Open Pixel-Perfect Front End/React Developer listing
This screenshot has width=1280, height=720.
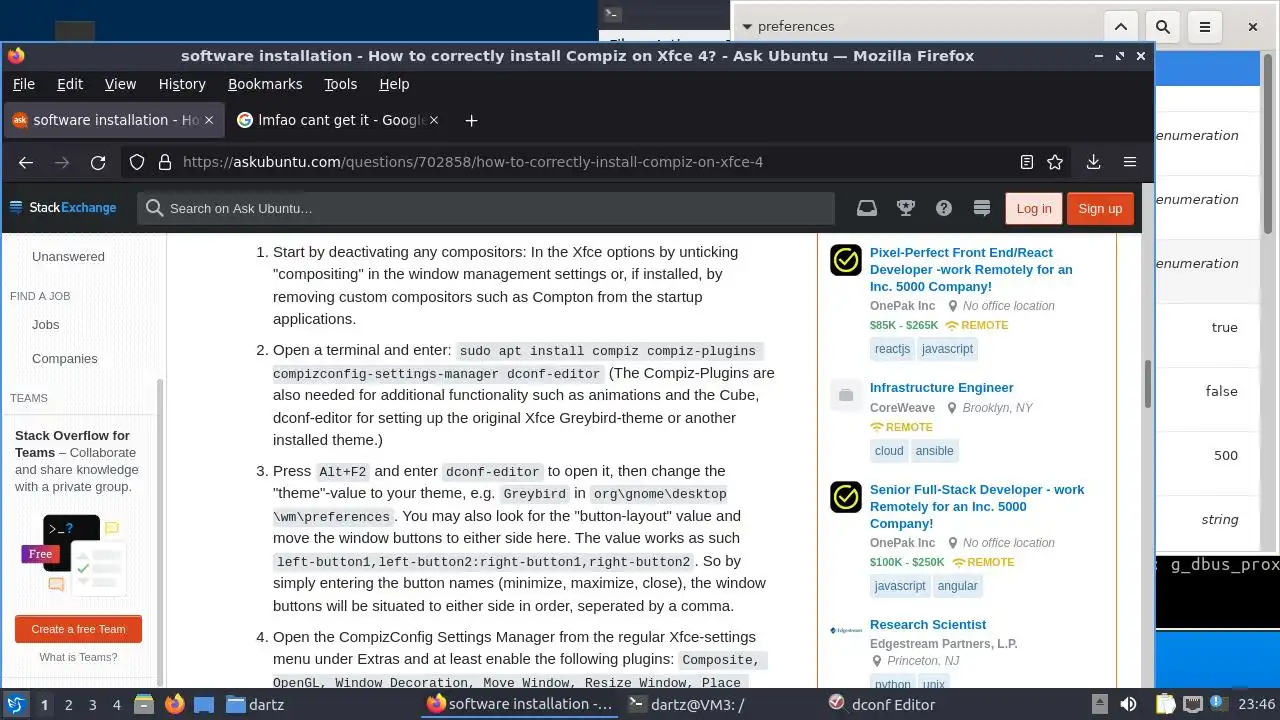971,269
